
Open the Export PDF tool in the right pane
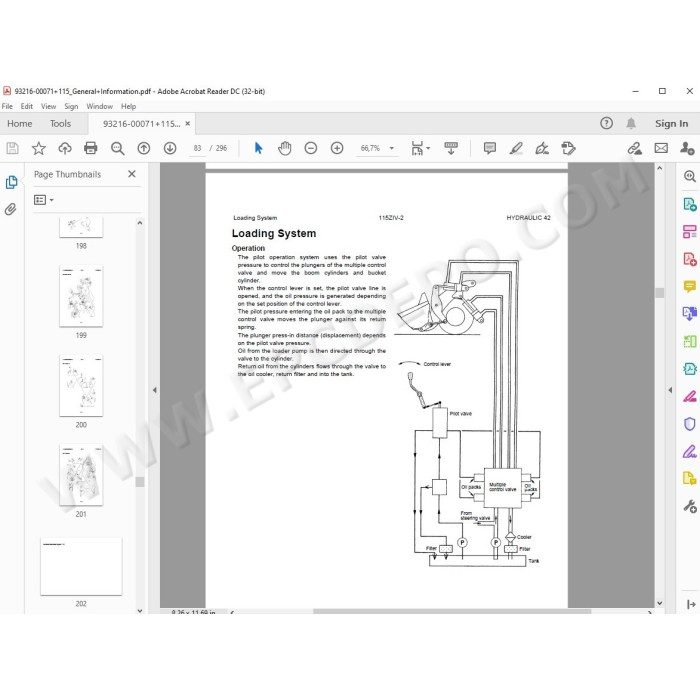[690, 204]
